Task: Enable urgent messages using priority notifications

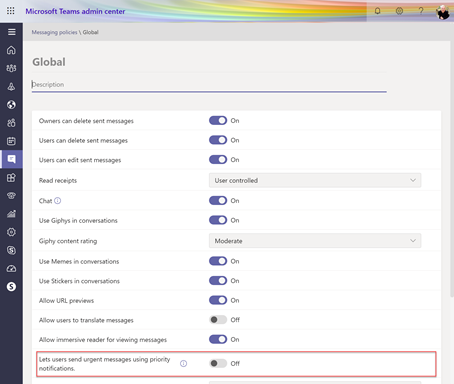Action: pos(218,363)
